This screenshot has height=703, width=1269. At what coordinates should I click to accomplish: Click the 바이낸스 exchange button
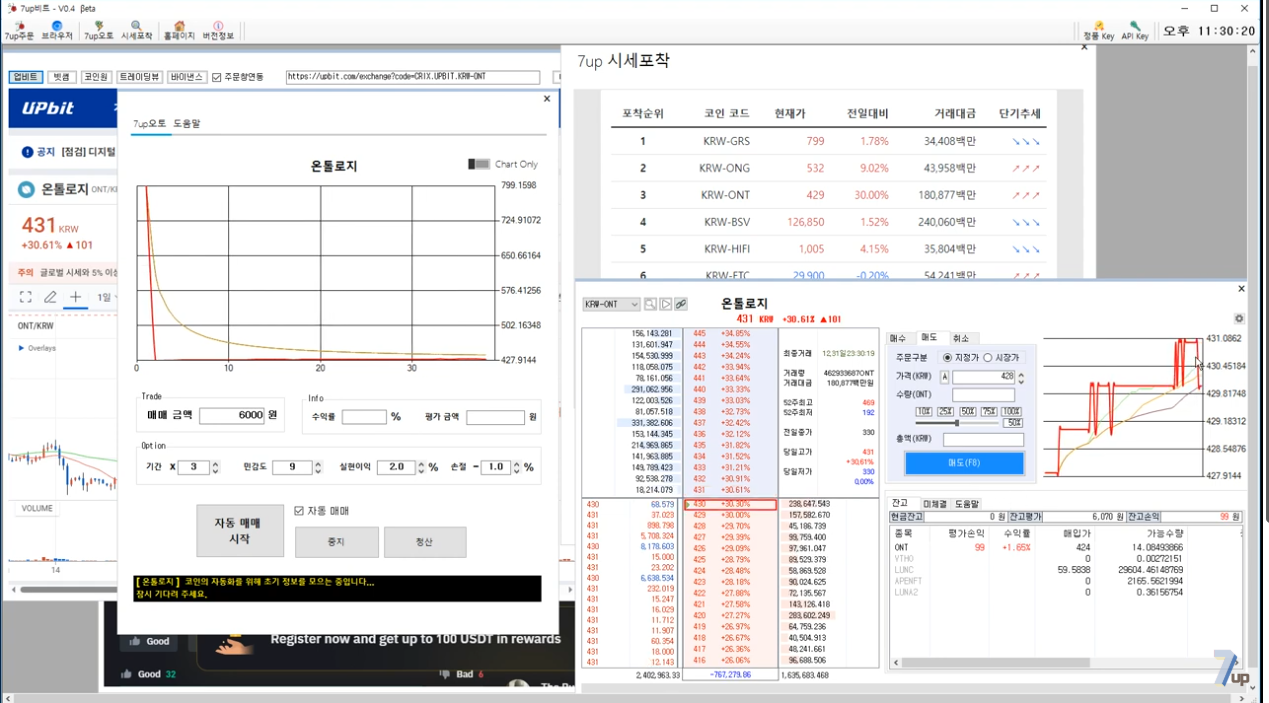point(186,77)
